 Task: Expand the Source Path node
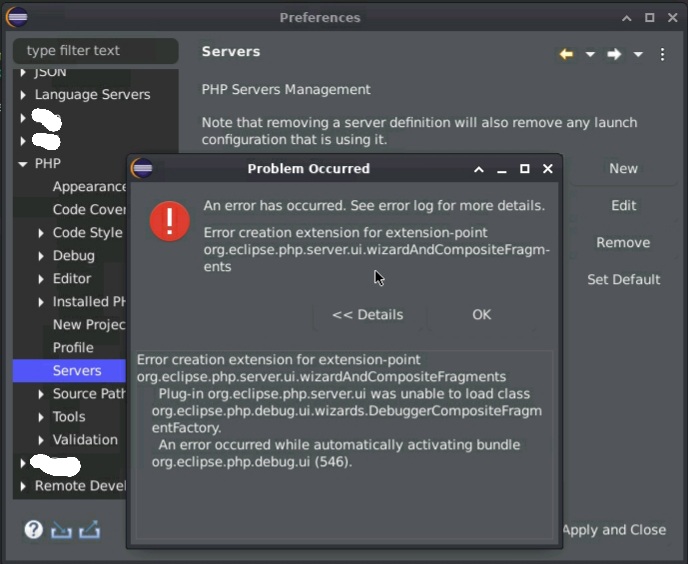coord(41,394)
